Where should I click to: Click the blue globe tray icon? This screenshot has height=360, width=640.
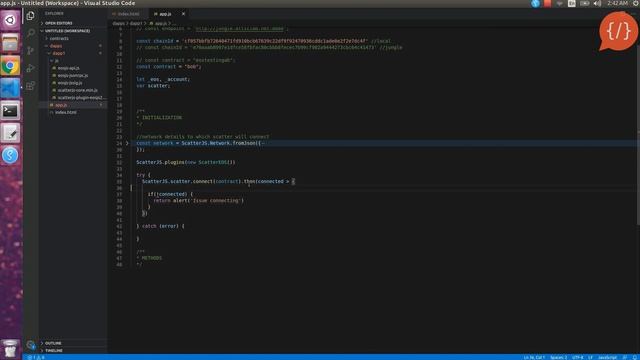click(535, 3)
